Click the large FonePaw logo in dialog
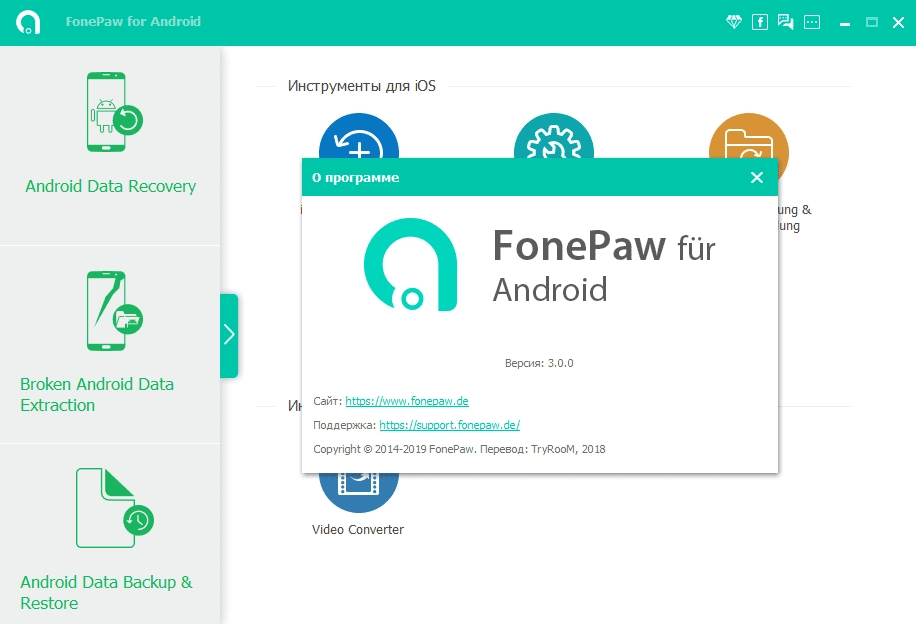Image resolution: width=916 pixels, height=624 pixels. 410,264
